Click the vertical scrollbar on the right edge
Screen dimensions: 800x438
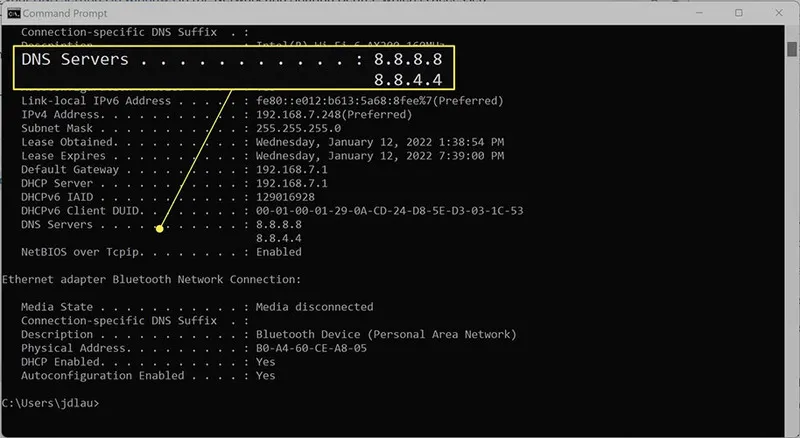pyautogui.click(x=792, y=200)
